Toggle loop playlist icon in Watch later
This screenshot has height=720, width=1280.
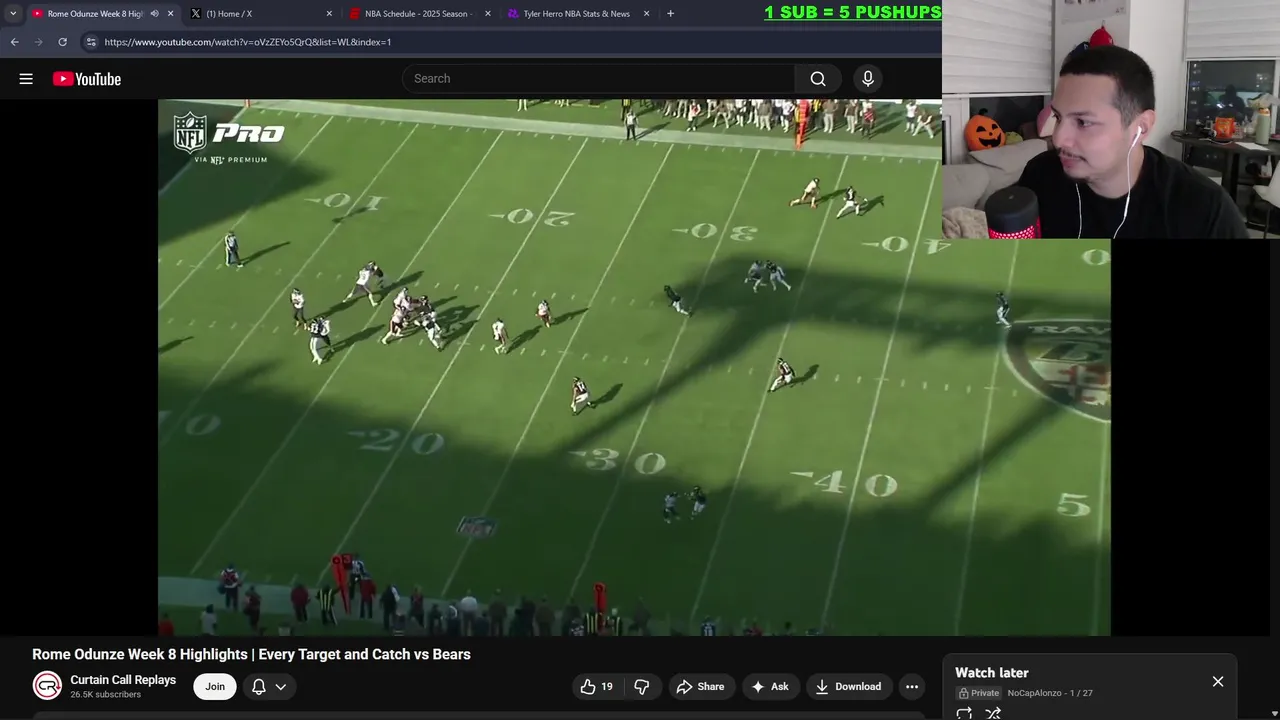pos(964,713)
